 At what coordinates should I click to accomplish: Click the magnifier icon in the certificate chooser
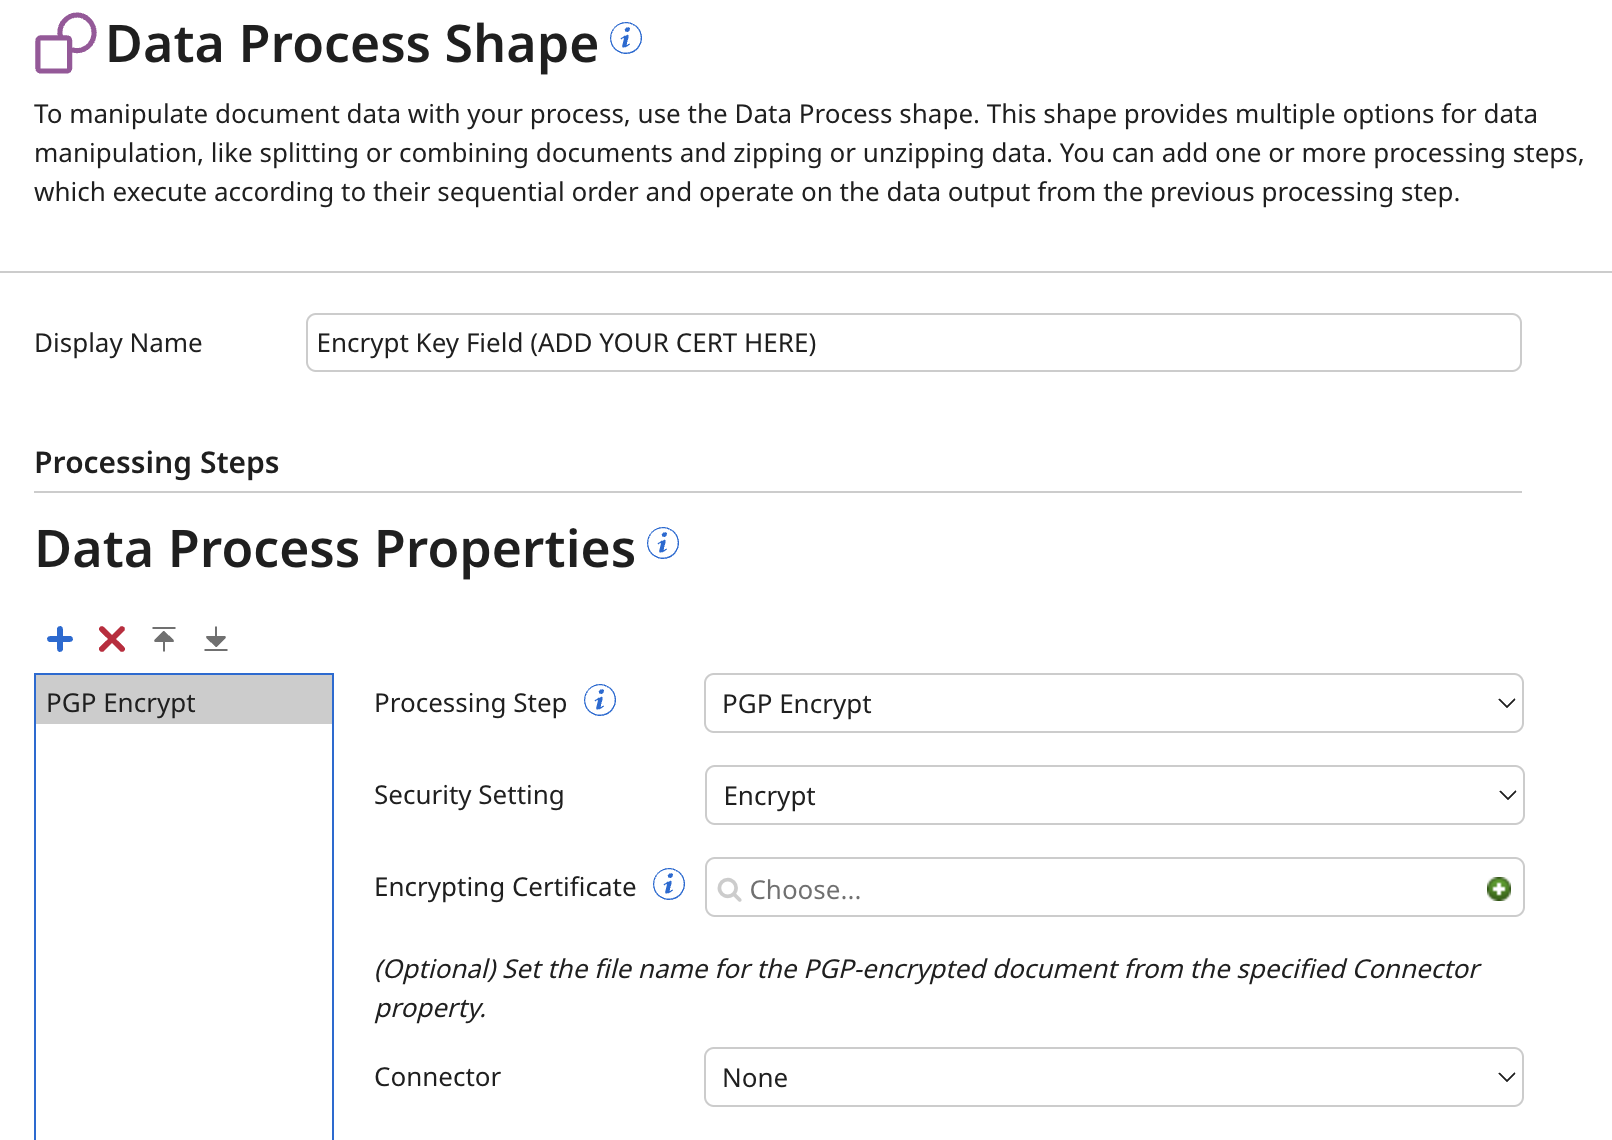[x=729, y=889]
